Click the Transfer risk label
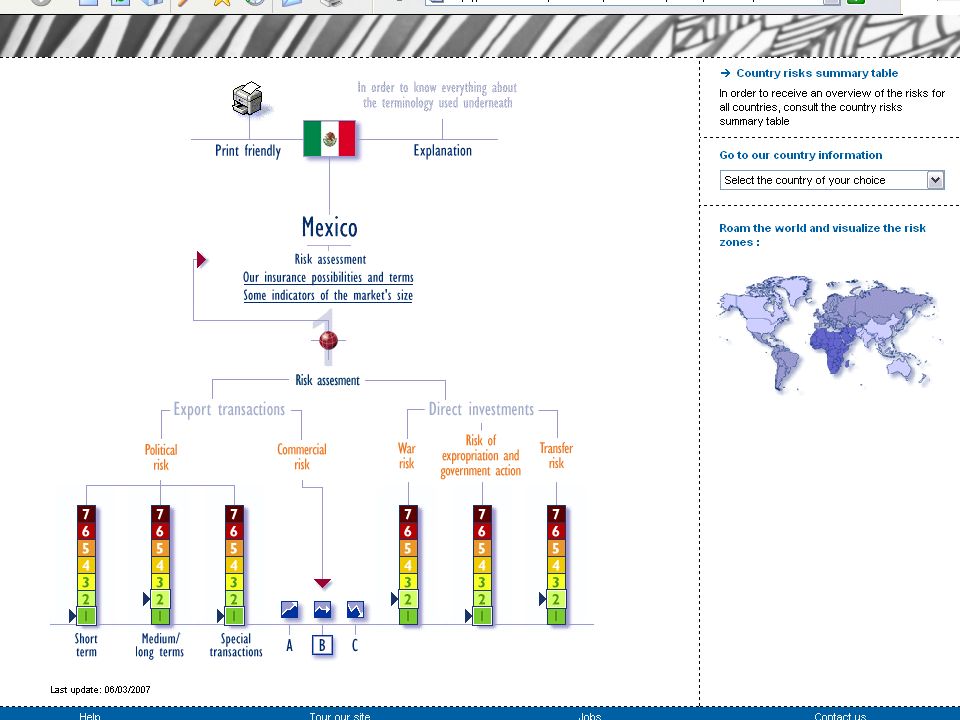 [556, 456]
